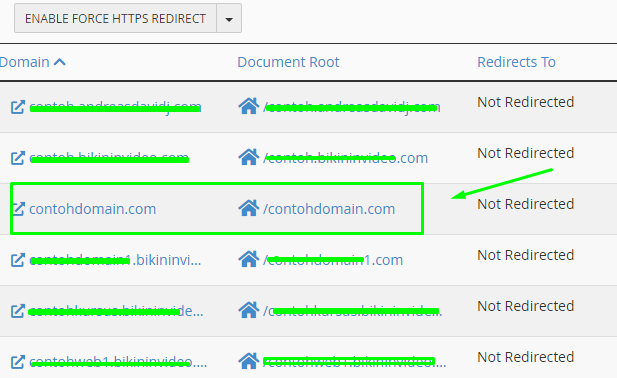Click the home icon beside /contohdomain.com
The image size is (617, 378).
(249, 208)
